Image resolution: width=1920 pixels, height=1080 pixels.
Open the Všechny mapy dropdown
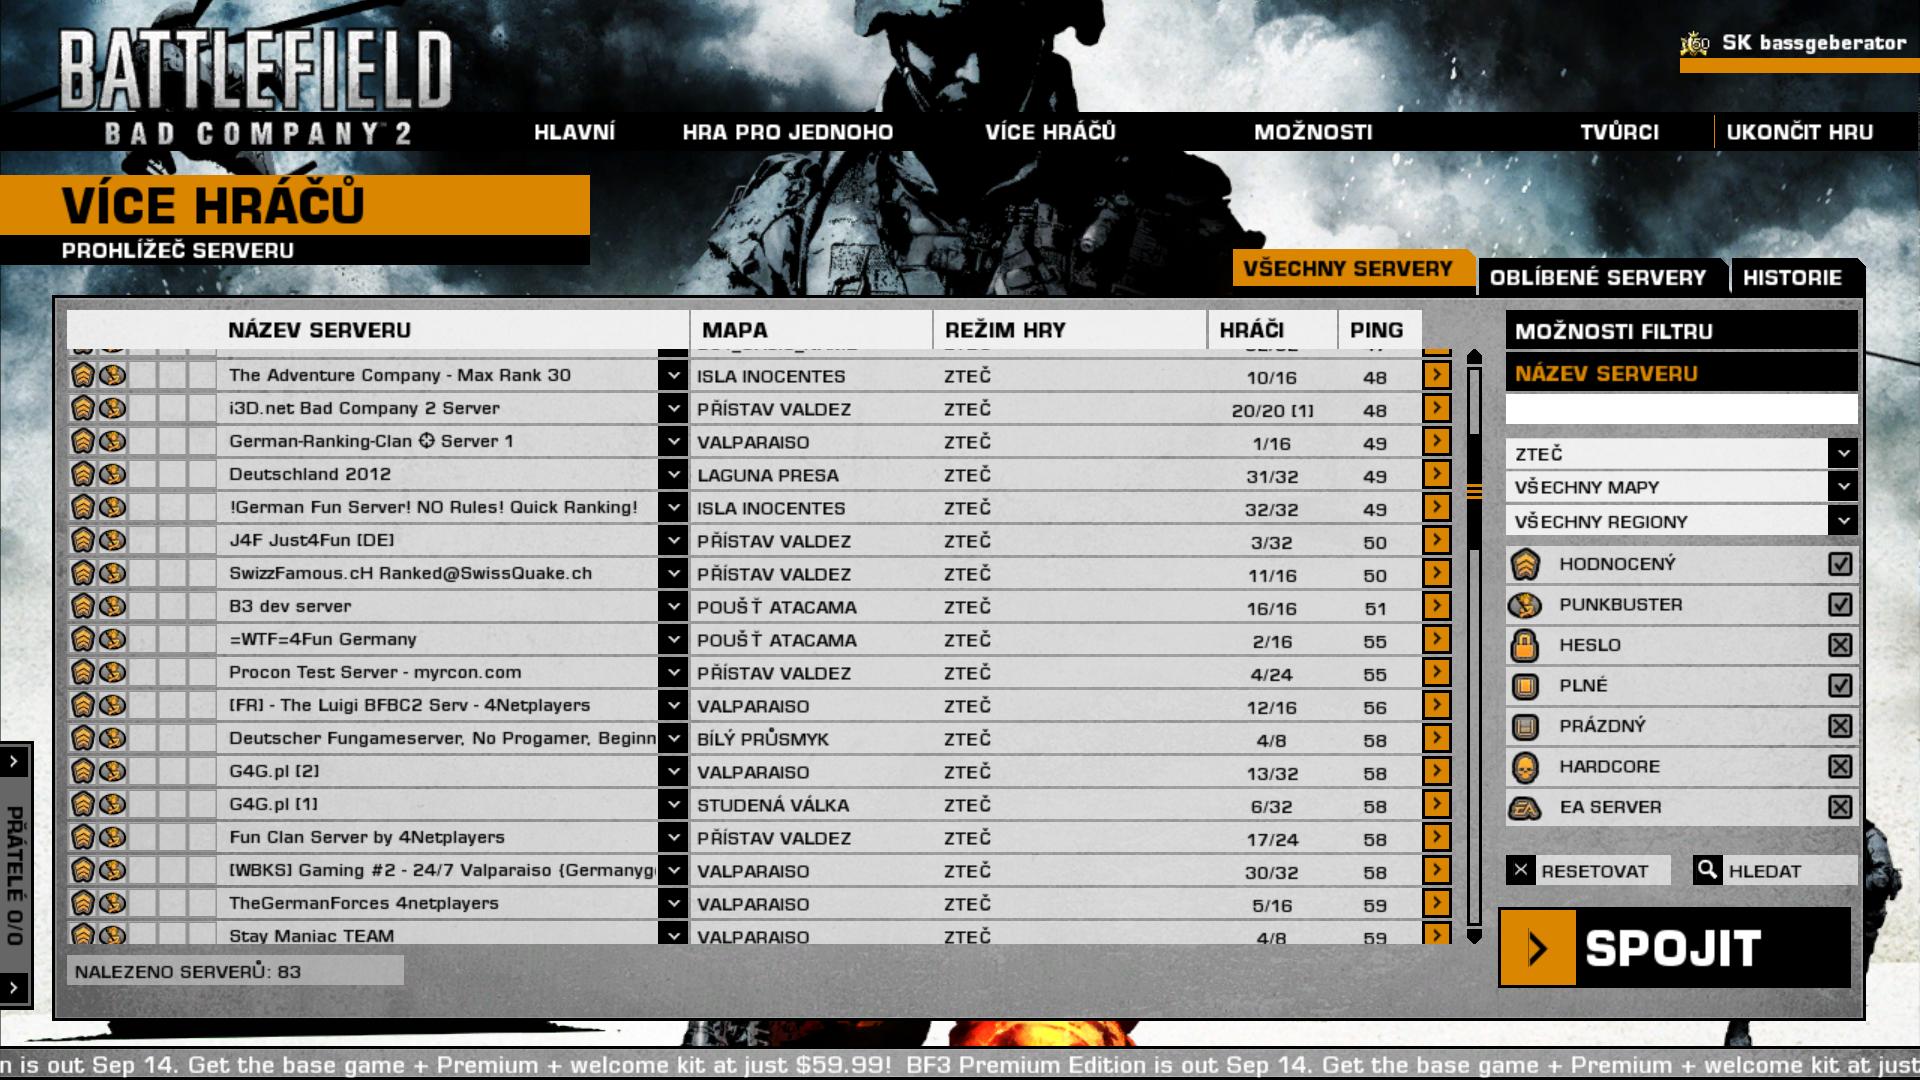tap(1682, 487)
